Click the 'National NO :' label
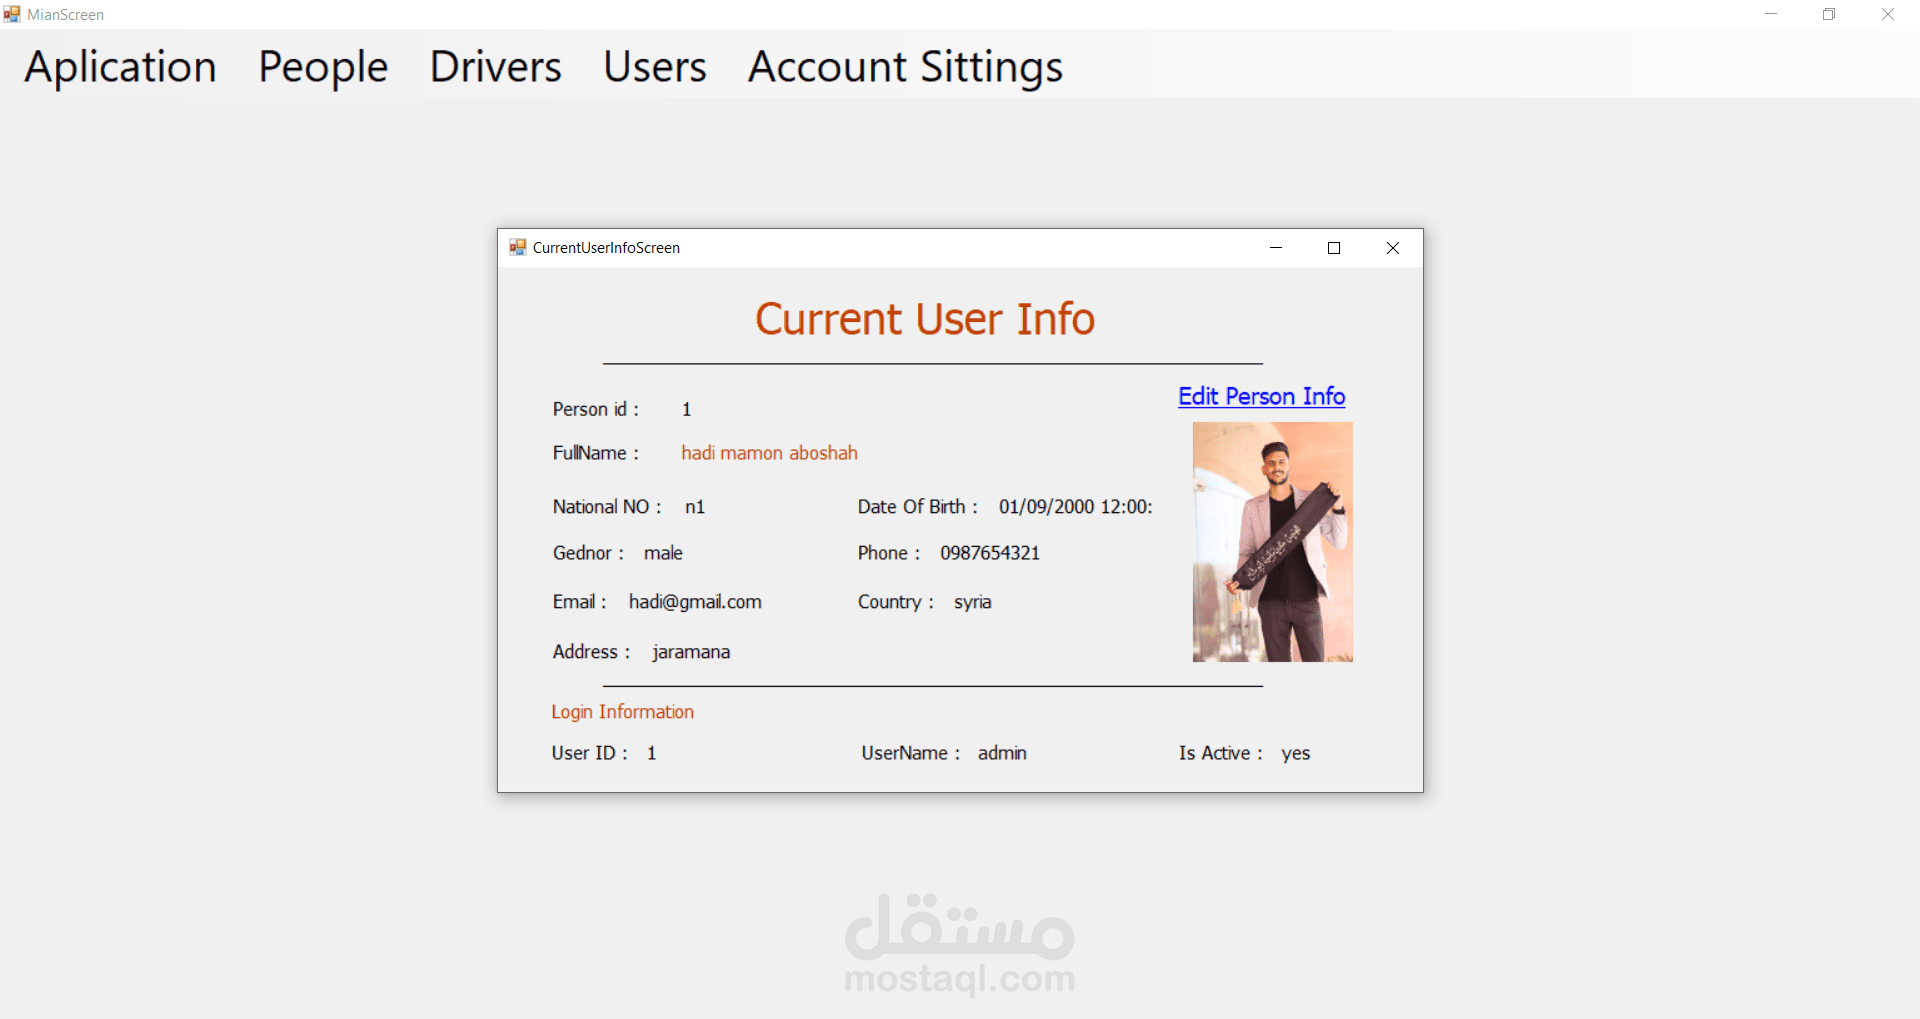Viewport: 1920px width, 1019px height. click(607, 507)
